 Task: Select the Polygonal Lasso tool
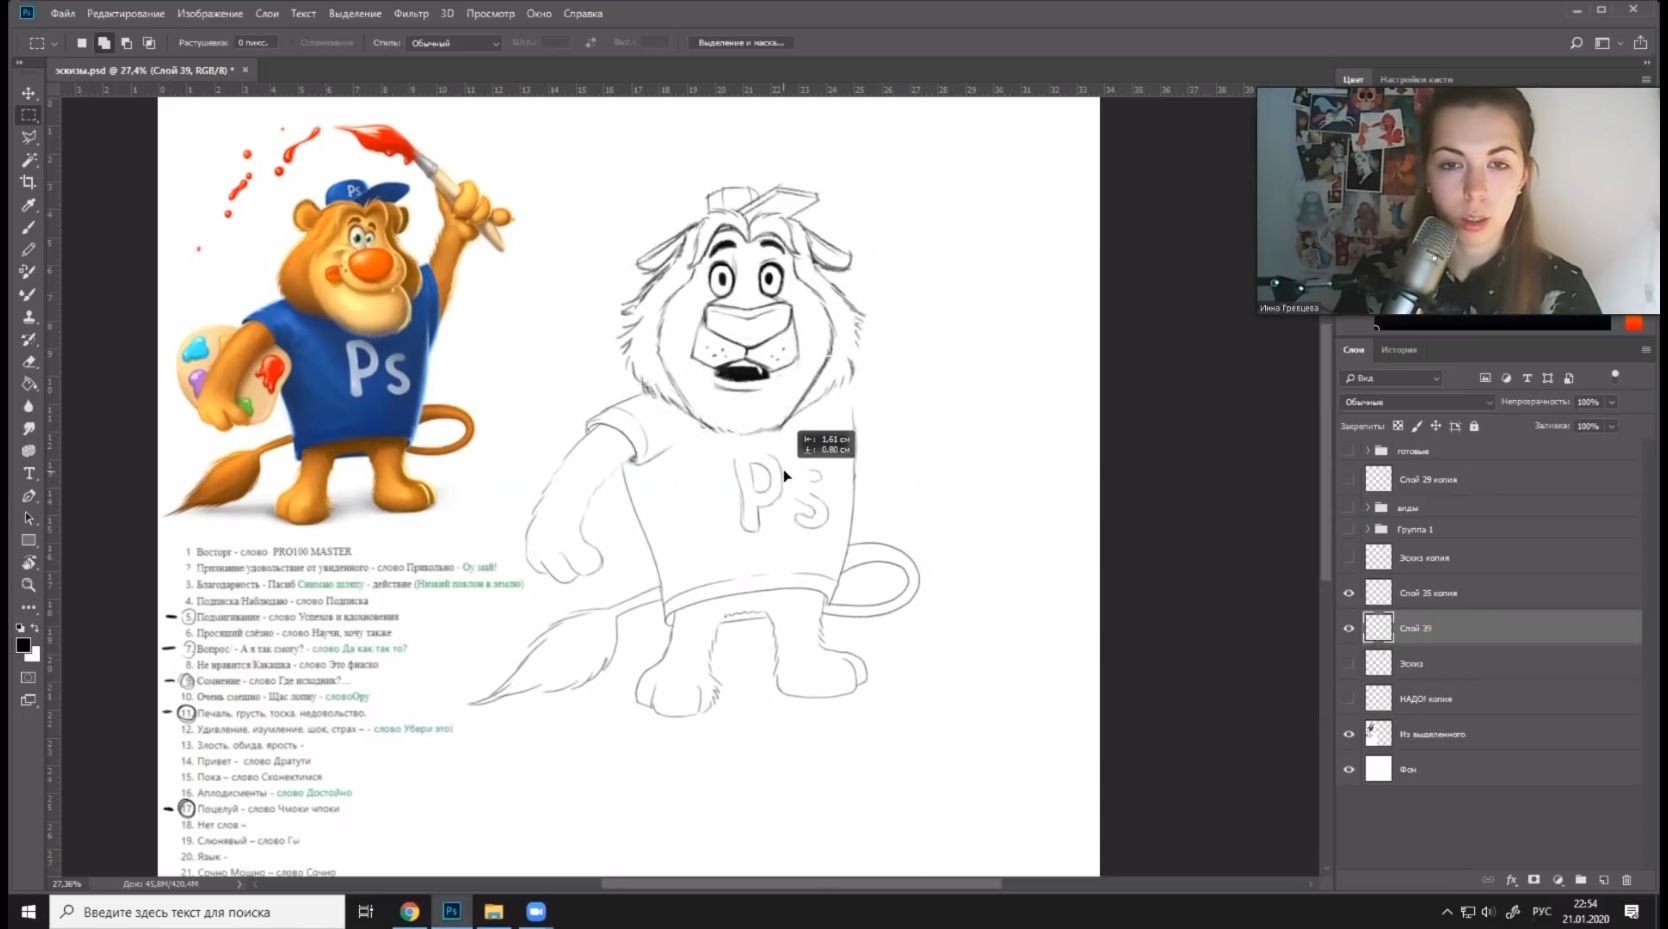tap(29, 137)
